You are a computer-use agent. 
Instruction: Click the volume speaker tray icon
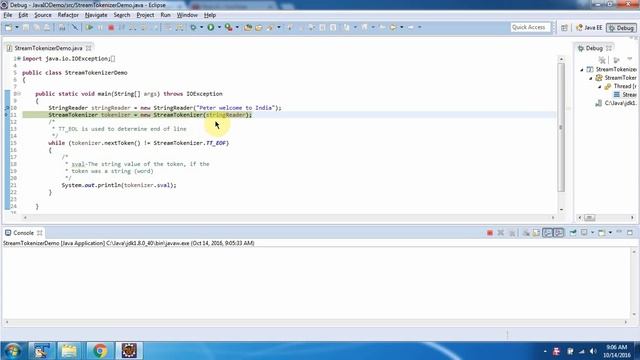click(x=593, y=351)
